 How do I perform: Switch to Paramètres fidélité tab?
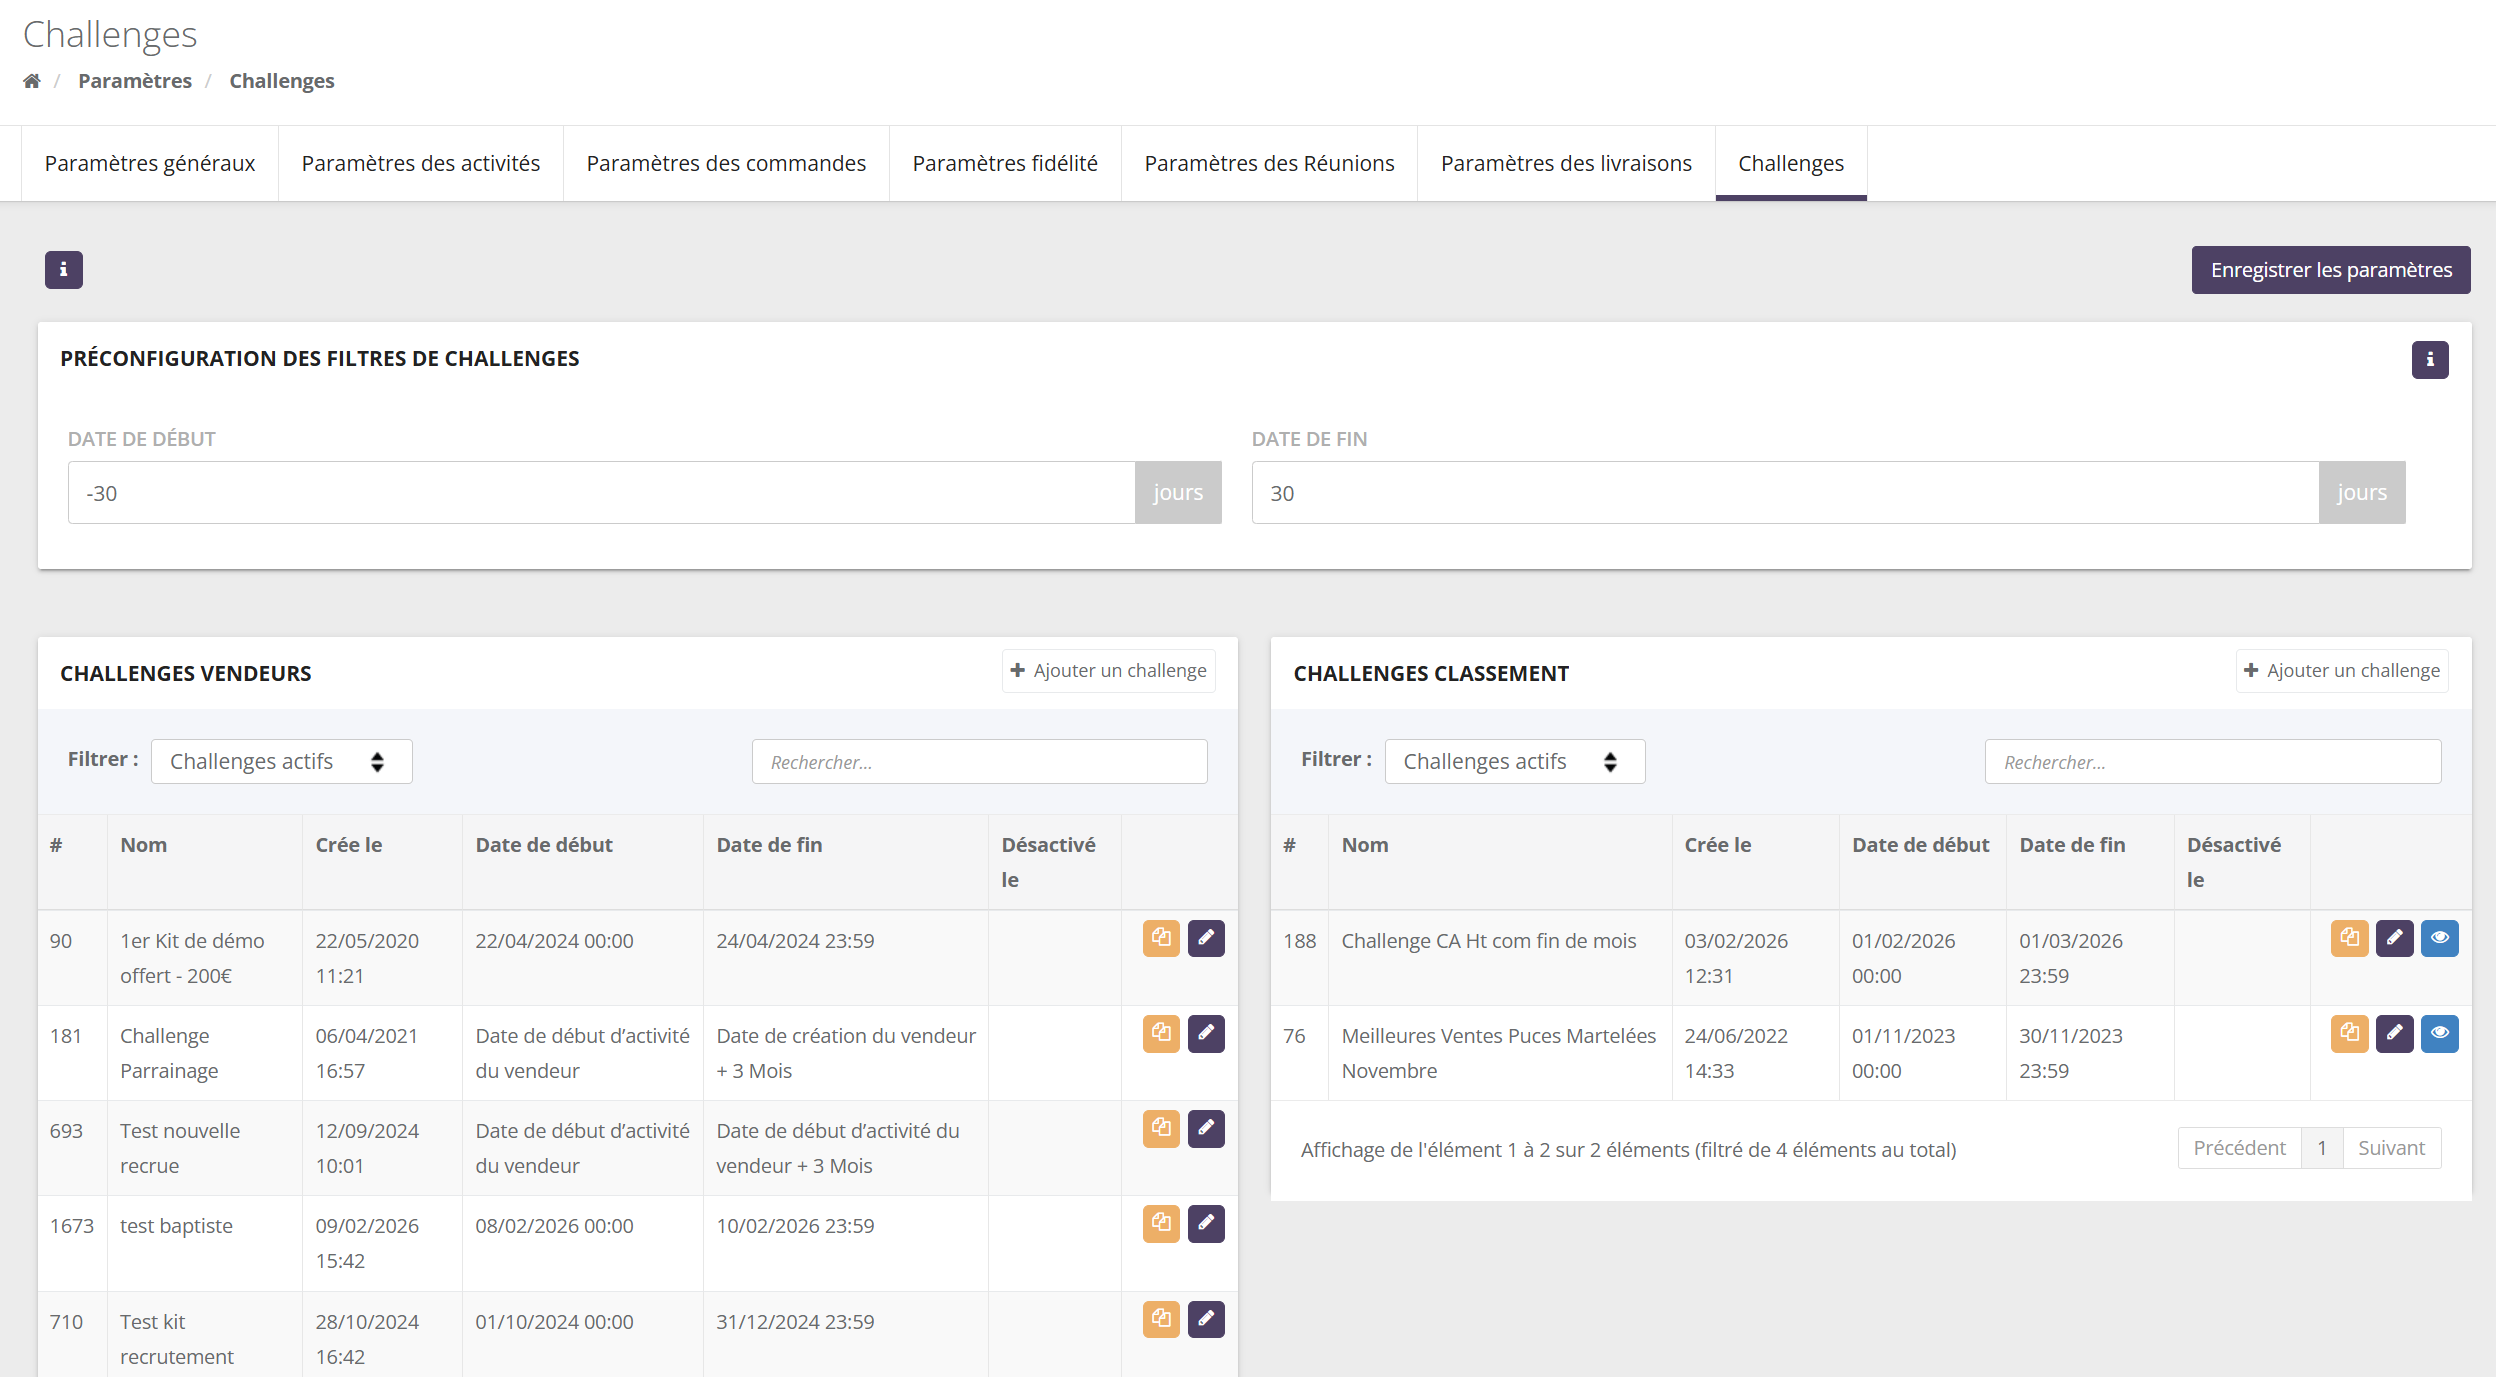pos(1005,164)
